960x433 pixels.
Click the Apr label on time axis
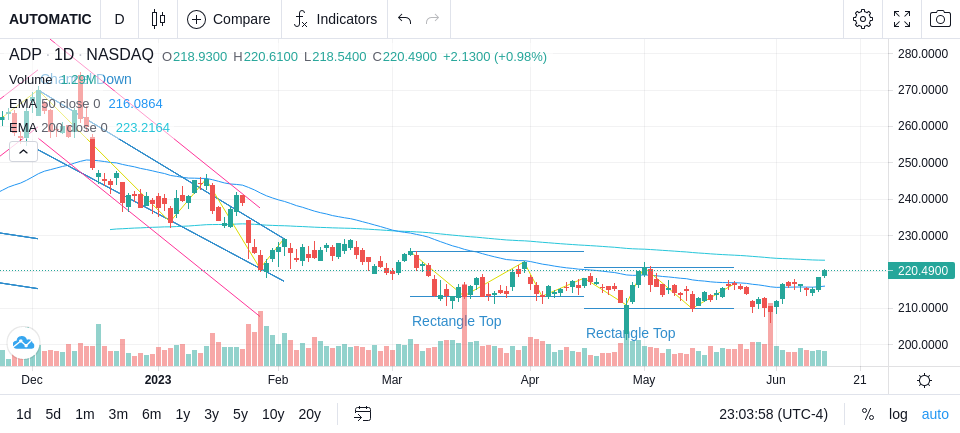[x=530, y=380]
